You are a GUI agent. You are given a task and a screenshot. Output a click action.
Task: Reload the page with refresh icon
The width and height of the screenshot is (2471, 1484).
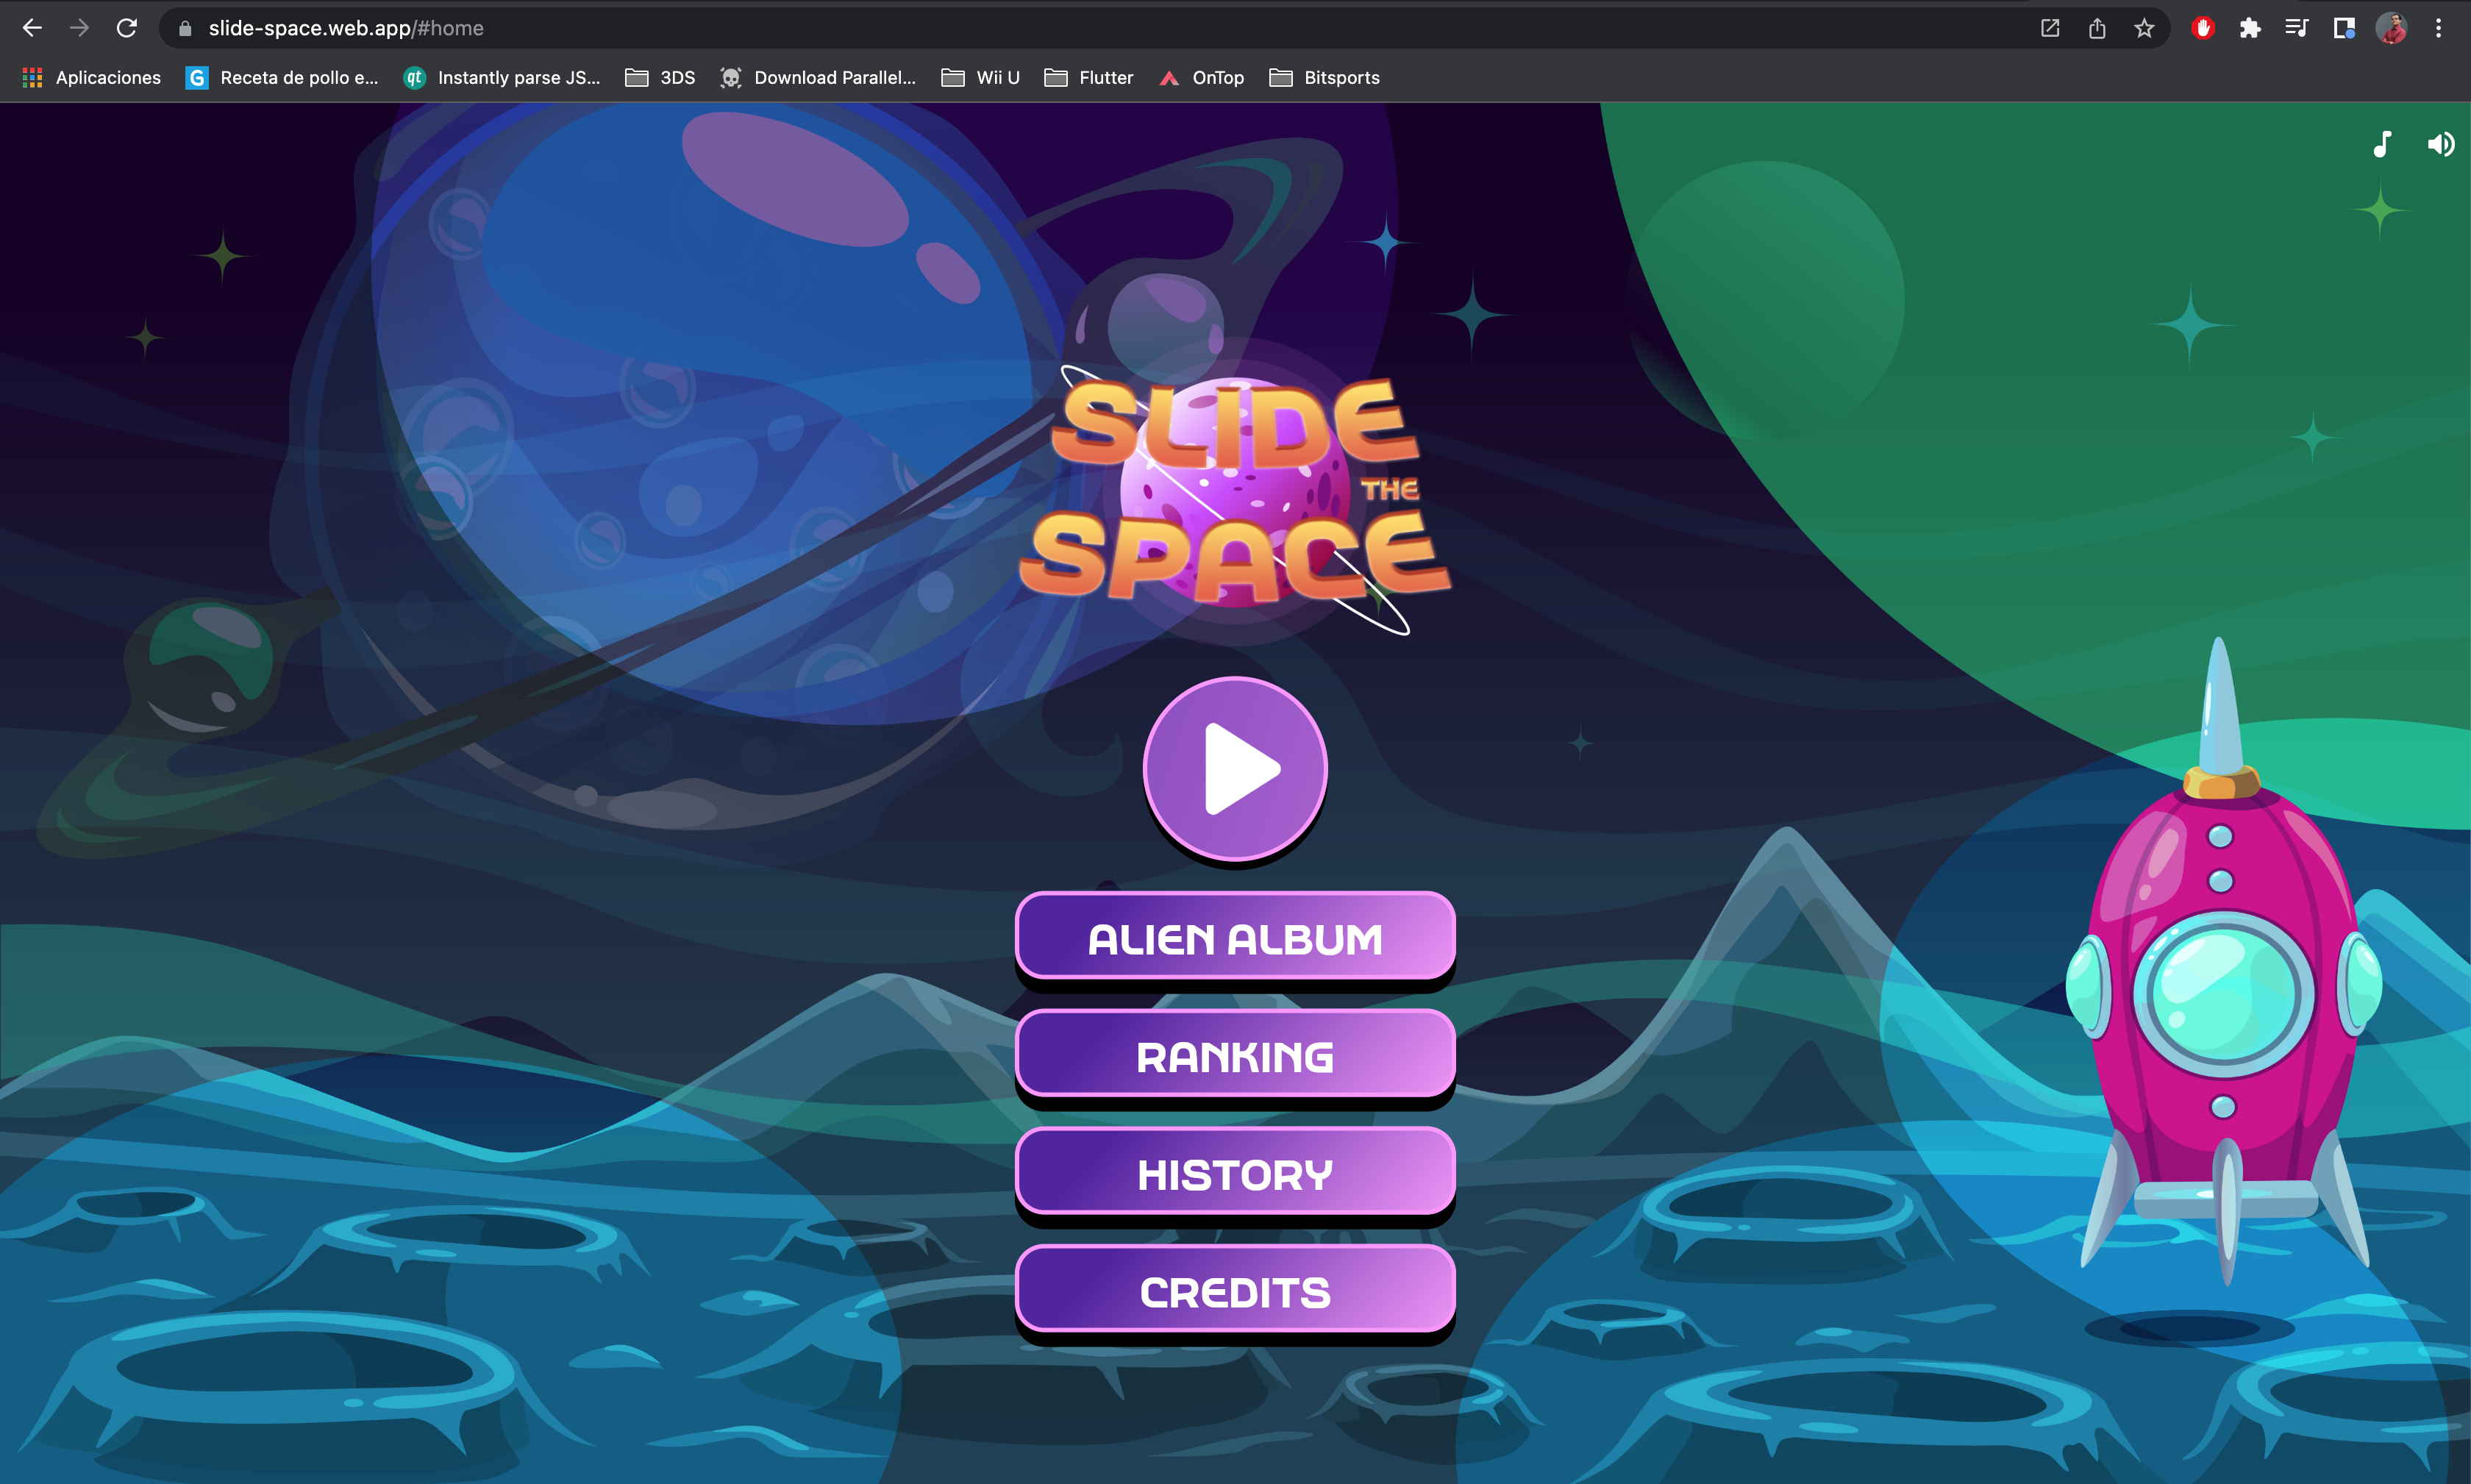coord(126,28)
